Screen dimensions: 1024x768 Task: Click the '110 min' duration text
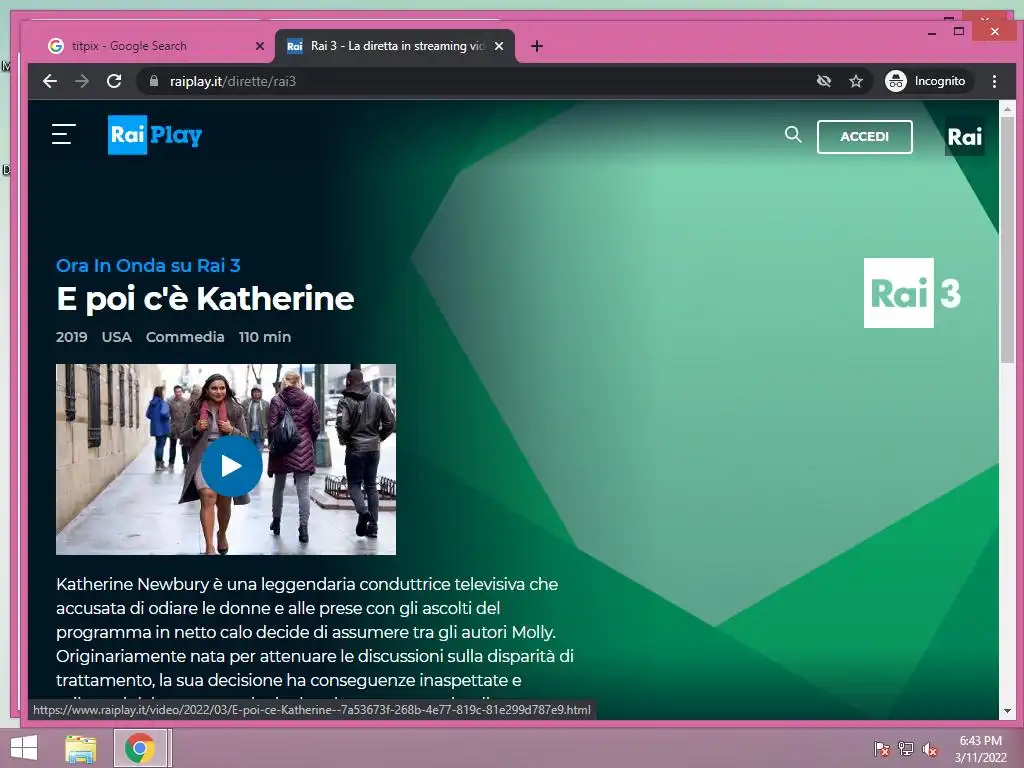[264, 337]
